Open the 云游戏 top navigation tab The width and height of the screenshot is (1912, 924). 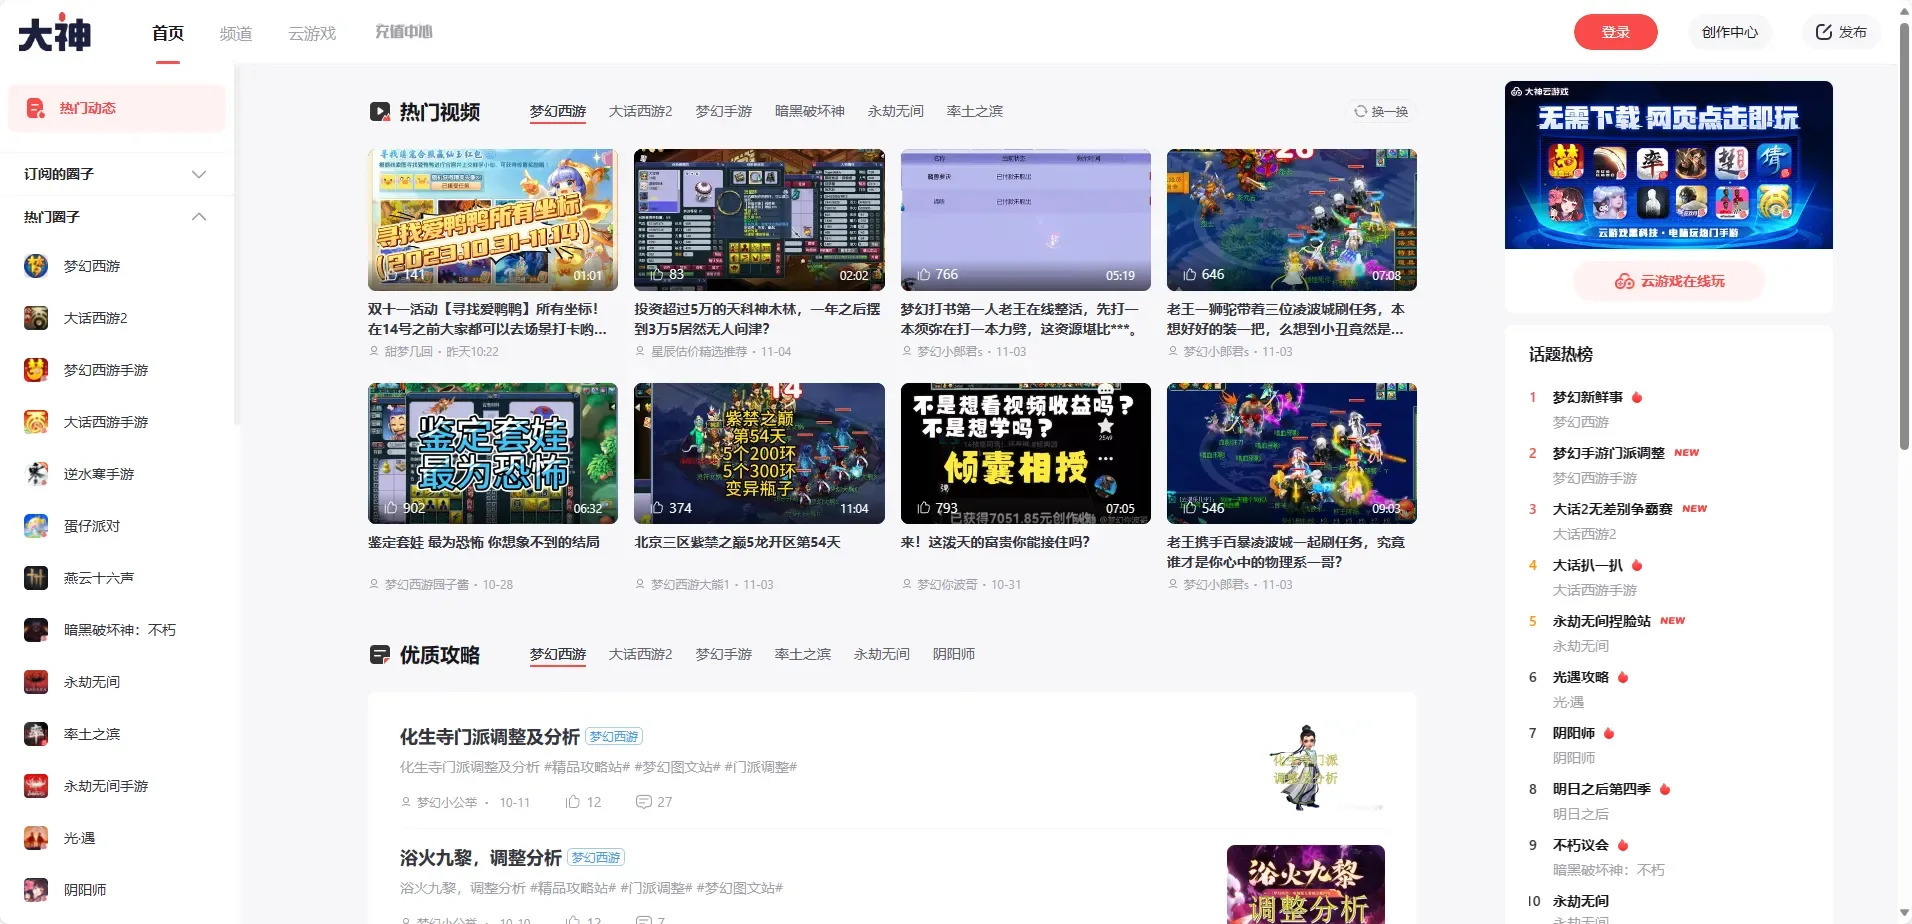(x=312, y=33)
